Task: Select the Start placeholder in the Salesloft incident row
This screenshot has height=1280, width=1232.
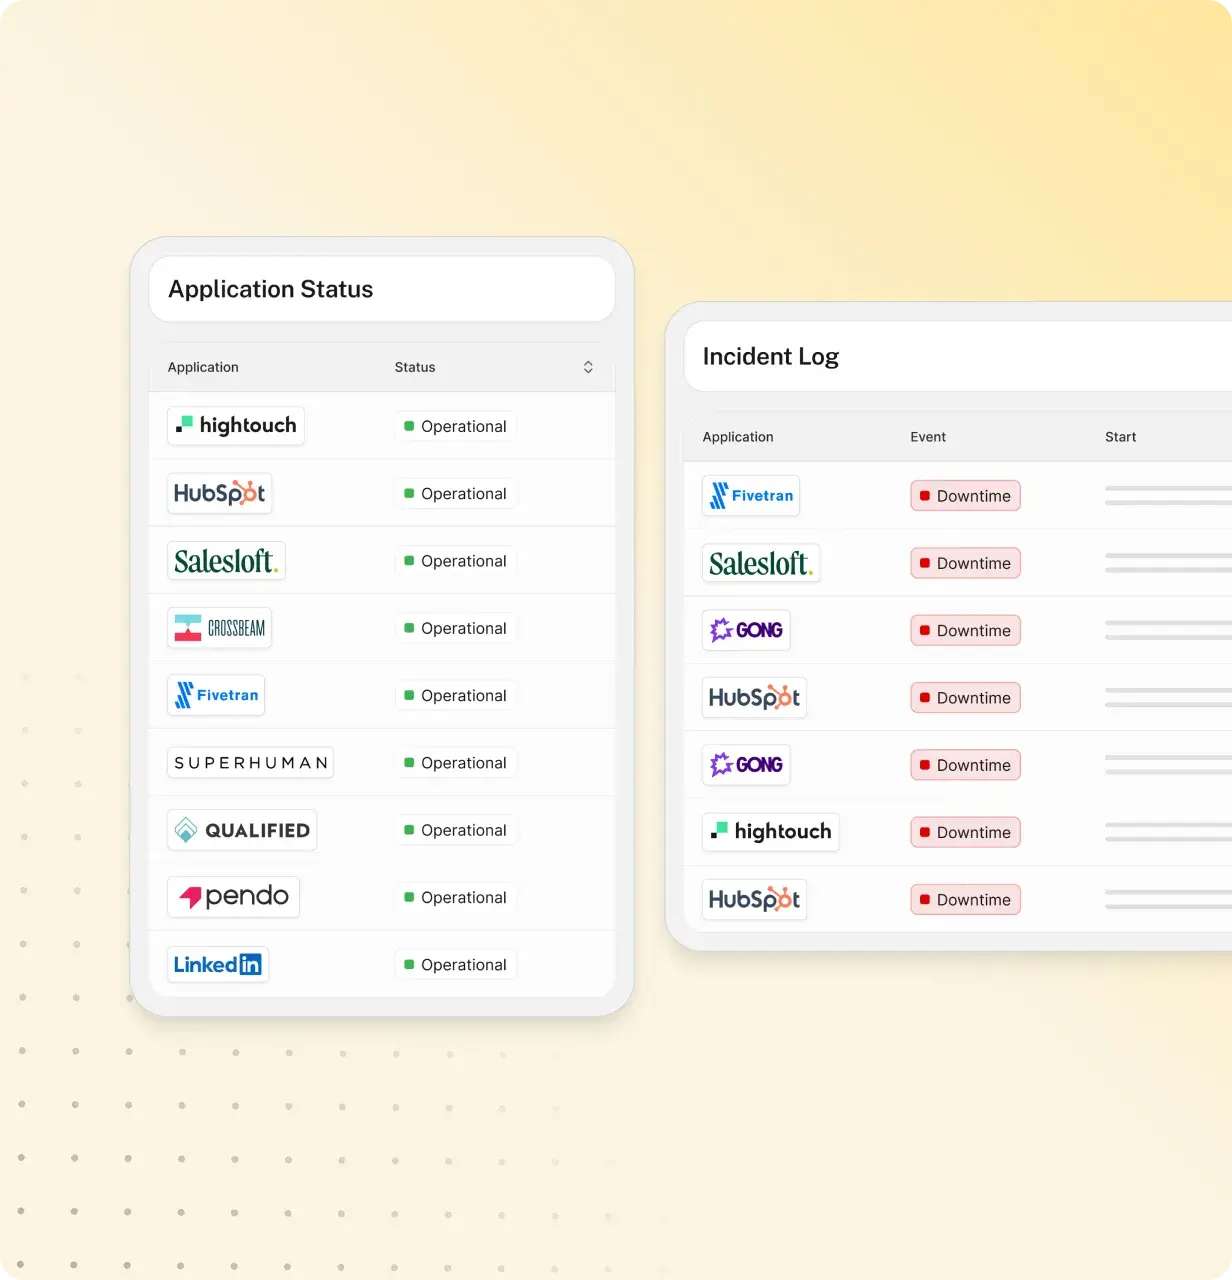Action: pyautogui.click(x=1168, y=562)
